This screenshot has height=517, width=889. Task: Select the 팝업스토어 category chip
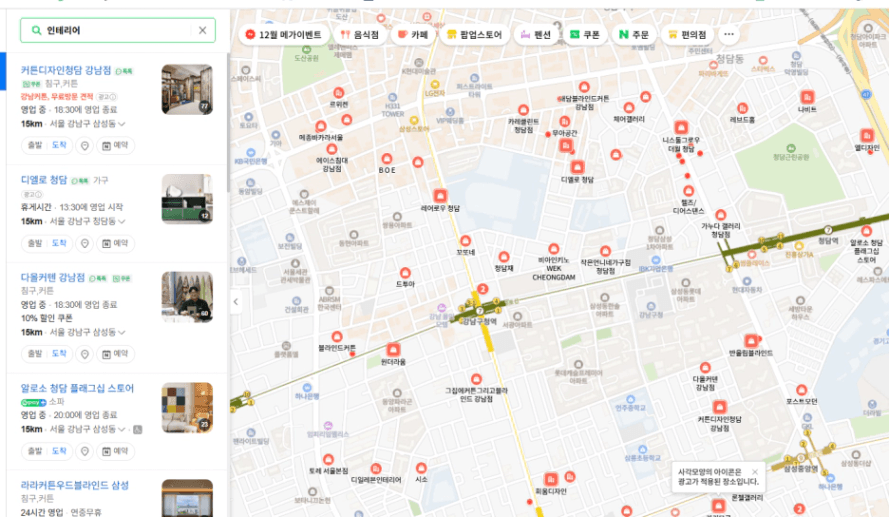475,35
